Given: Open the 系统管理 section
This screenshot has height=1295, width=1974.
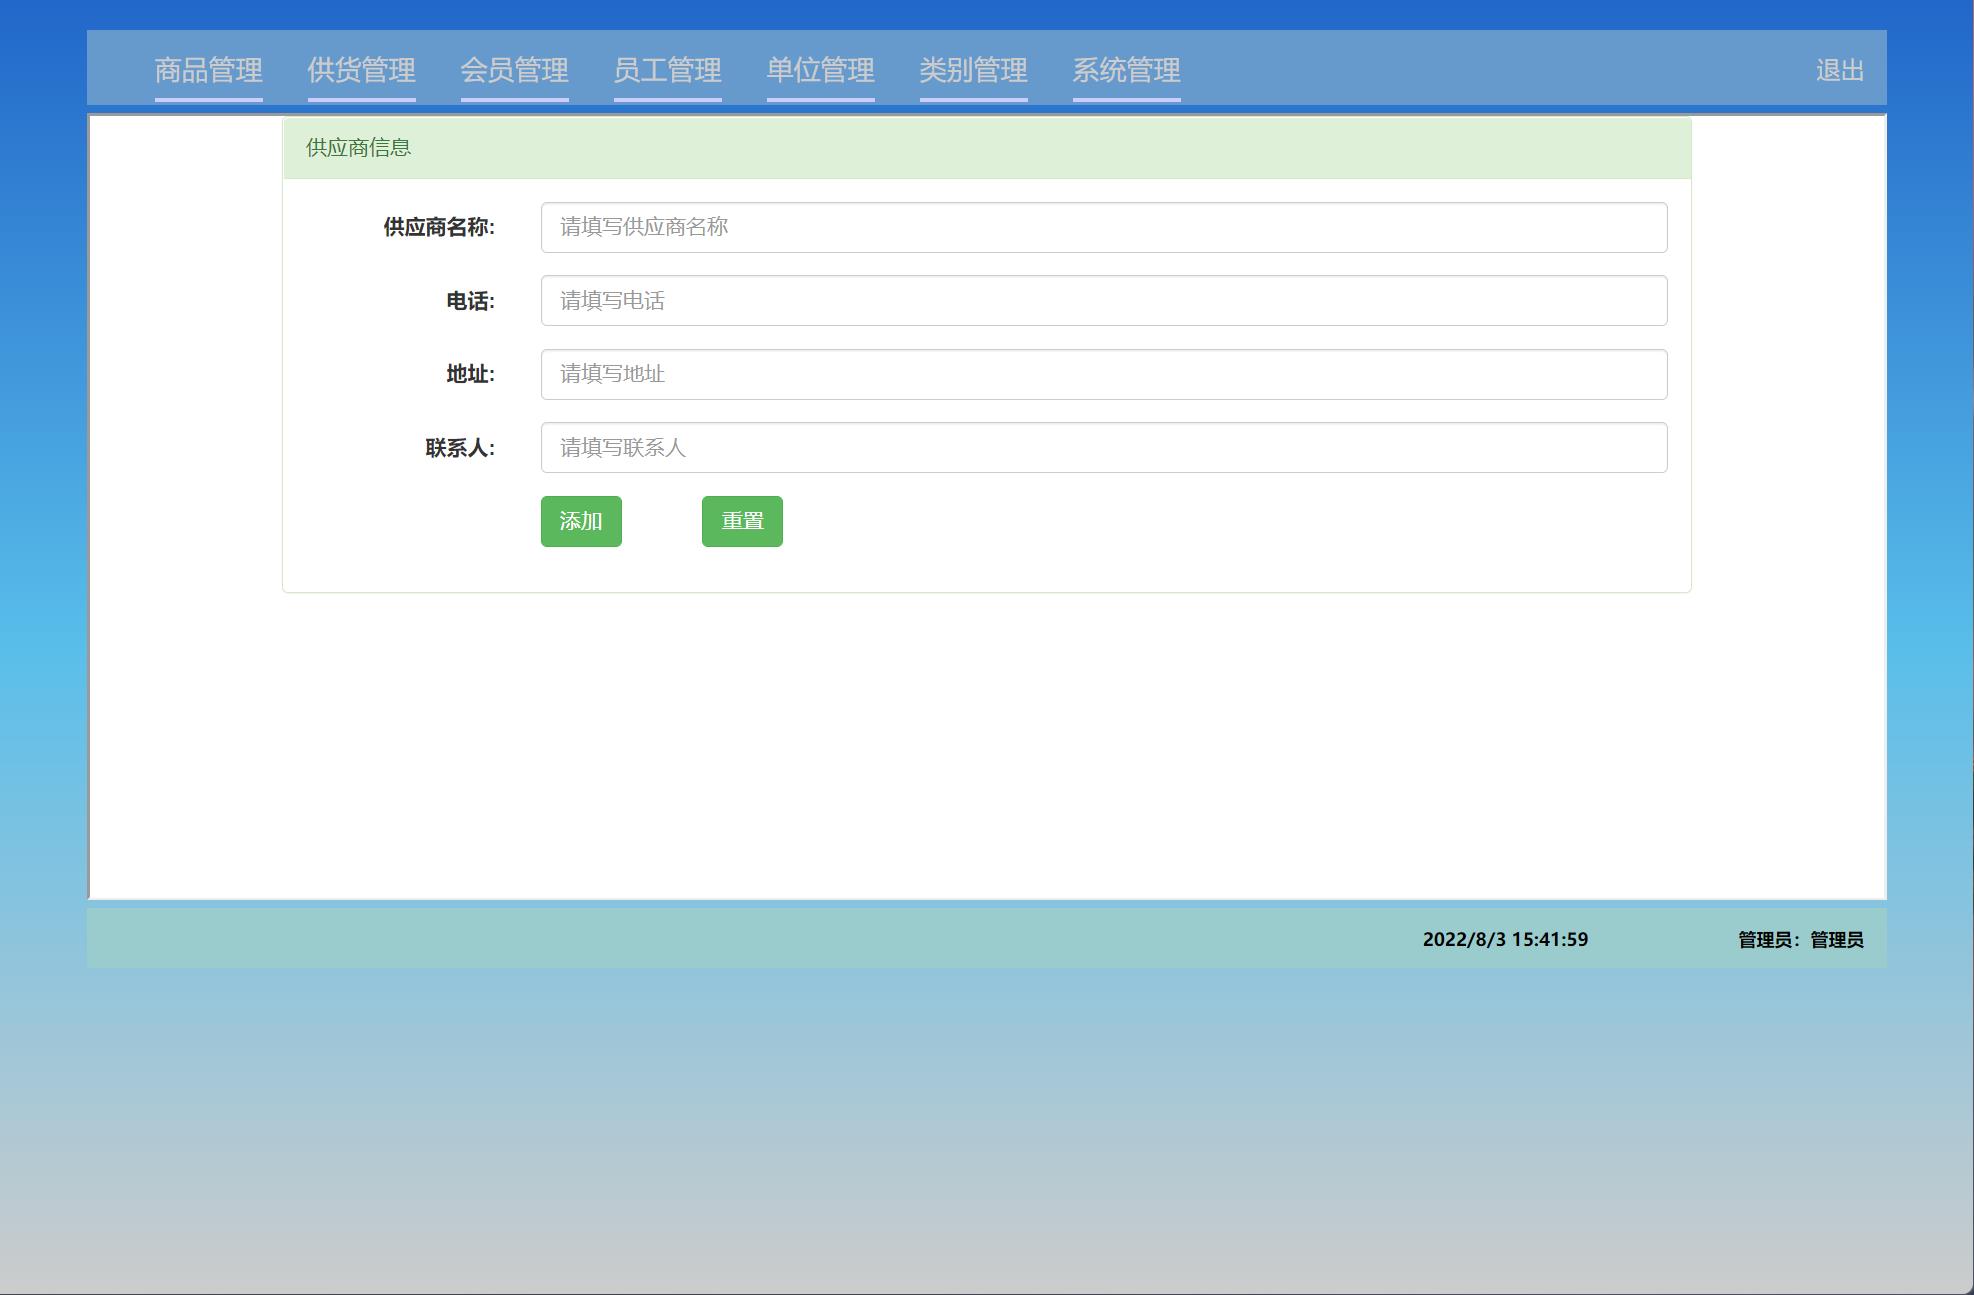Looking at the screenshot, I should pos(1126,71).
